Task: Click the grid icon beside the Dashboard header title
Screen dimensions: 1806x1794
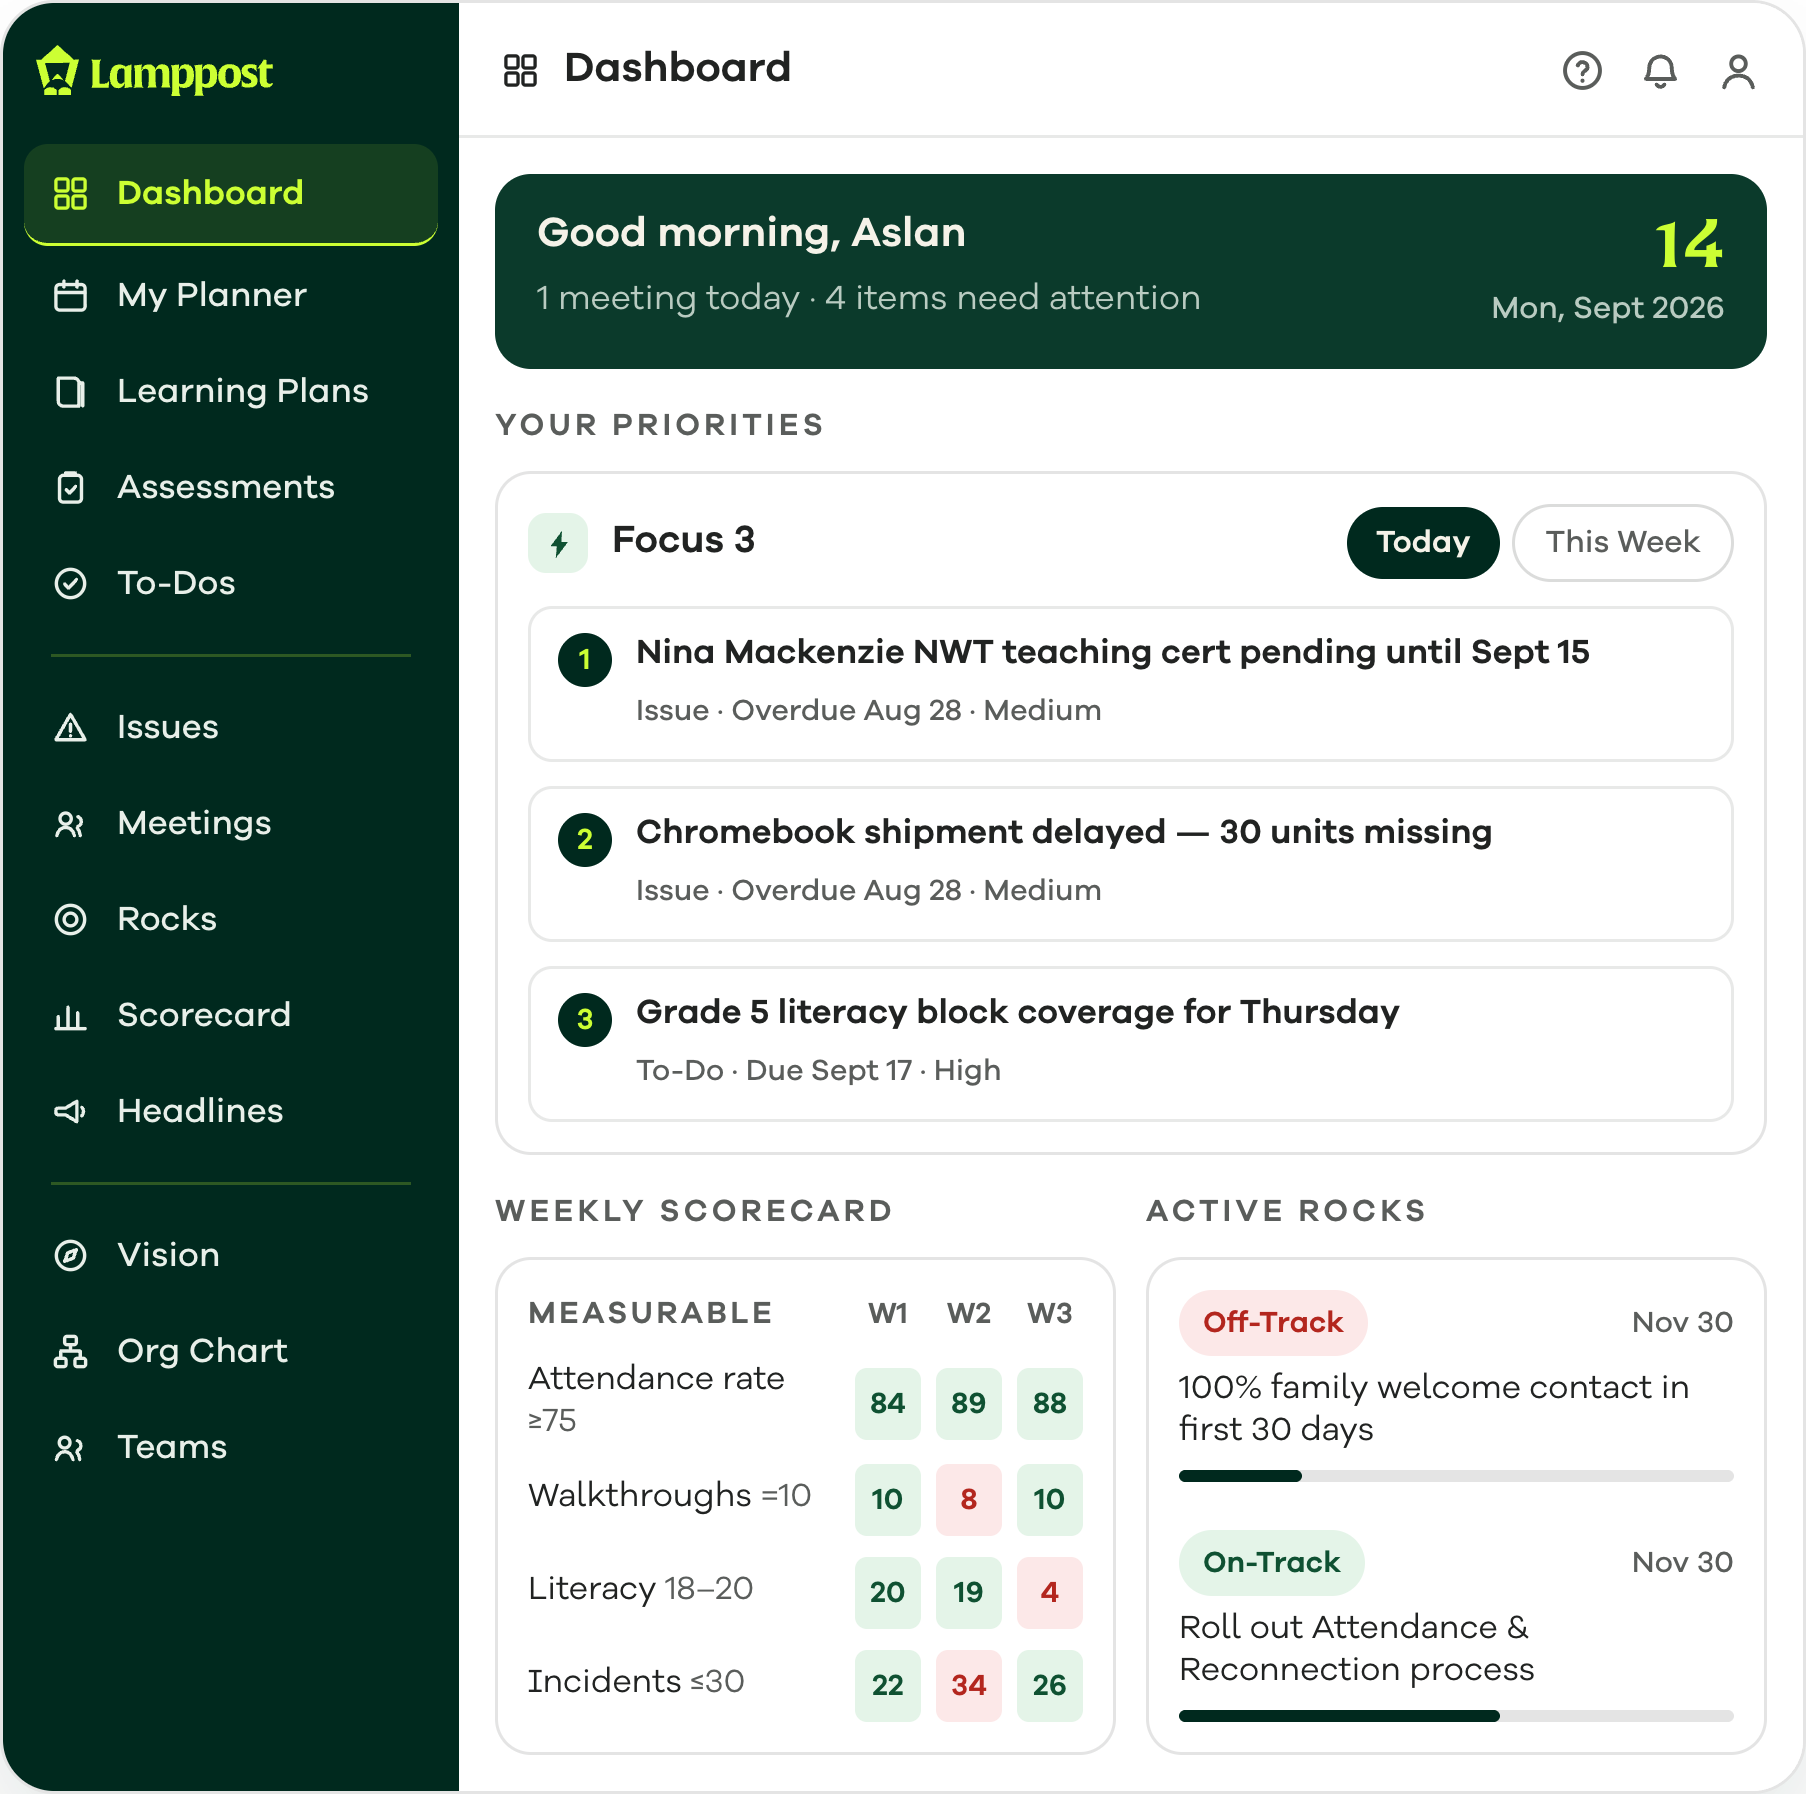Action: tap(520, 70)
